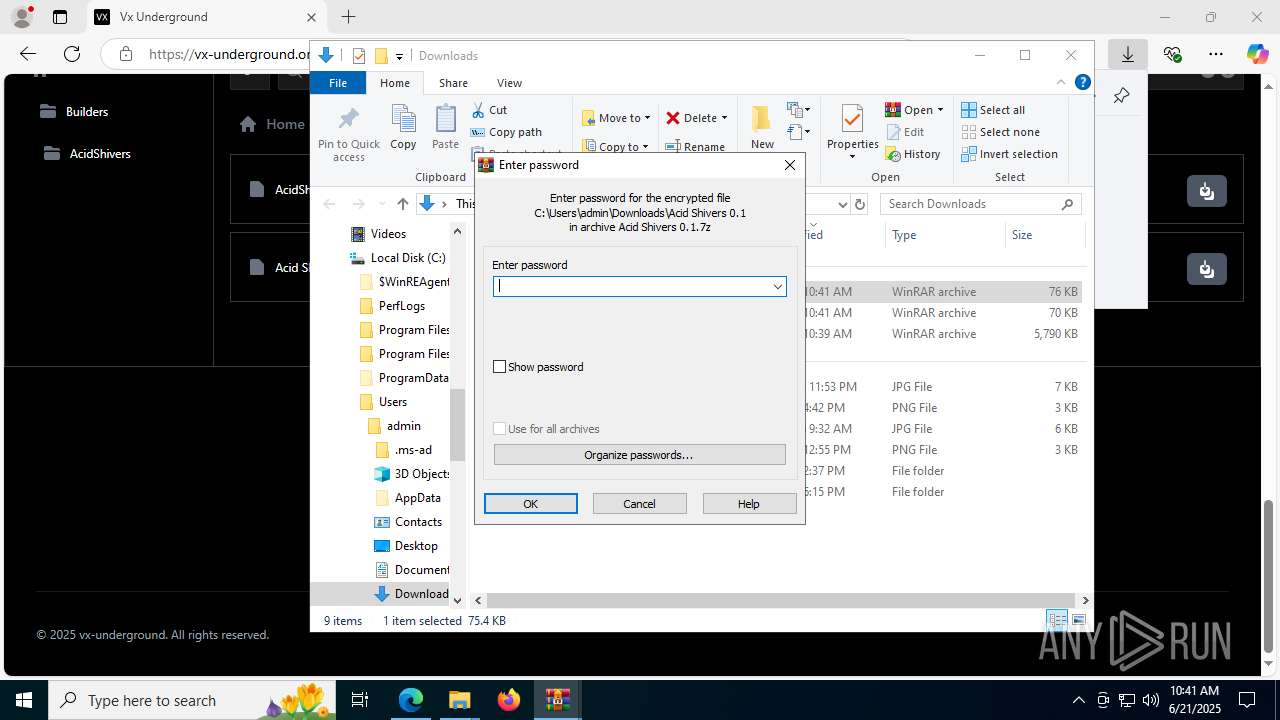Click the Search Downloads magnifier icon
The height and width of the screenshot is (720, 1280).
pyautogui.click(x=1067, y=204)
